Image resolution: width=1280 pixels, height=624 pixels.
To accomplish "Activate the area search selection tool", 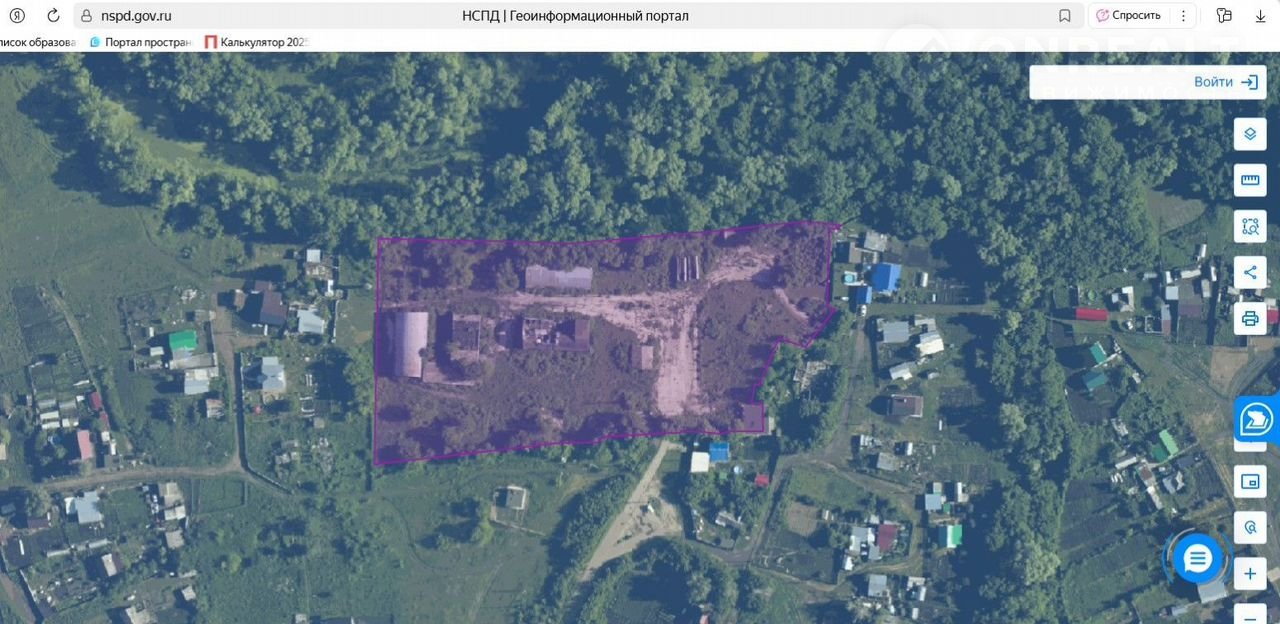I will [x=1250, y=226].
